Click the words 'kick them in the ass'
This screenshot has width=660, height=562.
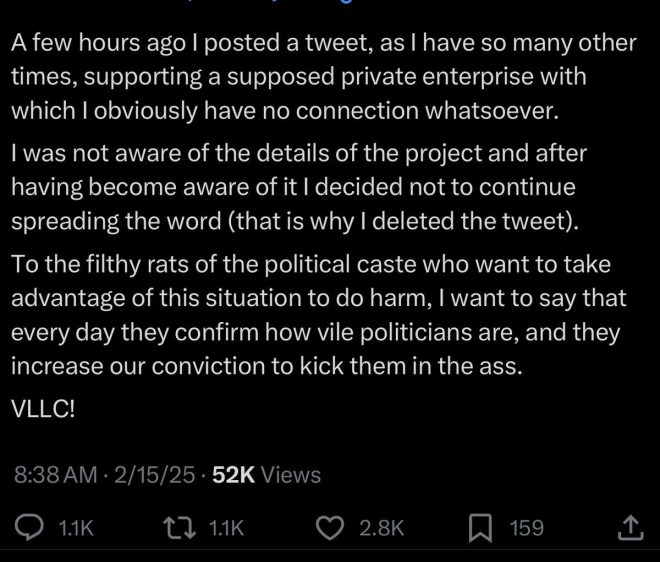coord(411,366)
